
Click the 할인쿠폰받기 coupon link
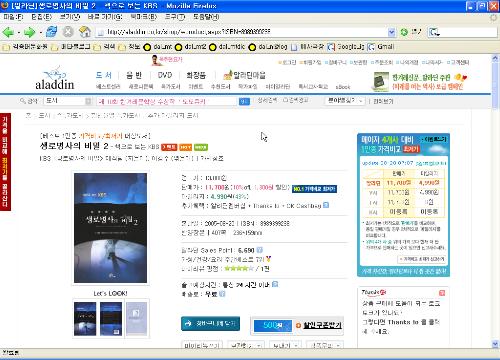(322, 325)
